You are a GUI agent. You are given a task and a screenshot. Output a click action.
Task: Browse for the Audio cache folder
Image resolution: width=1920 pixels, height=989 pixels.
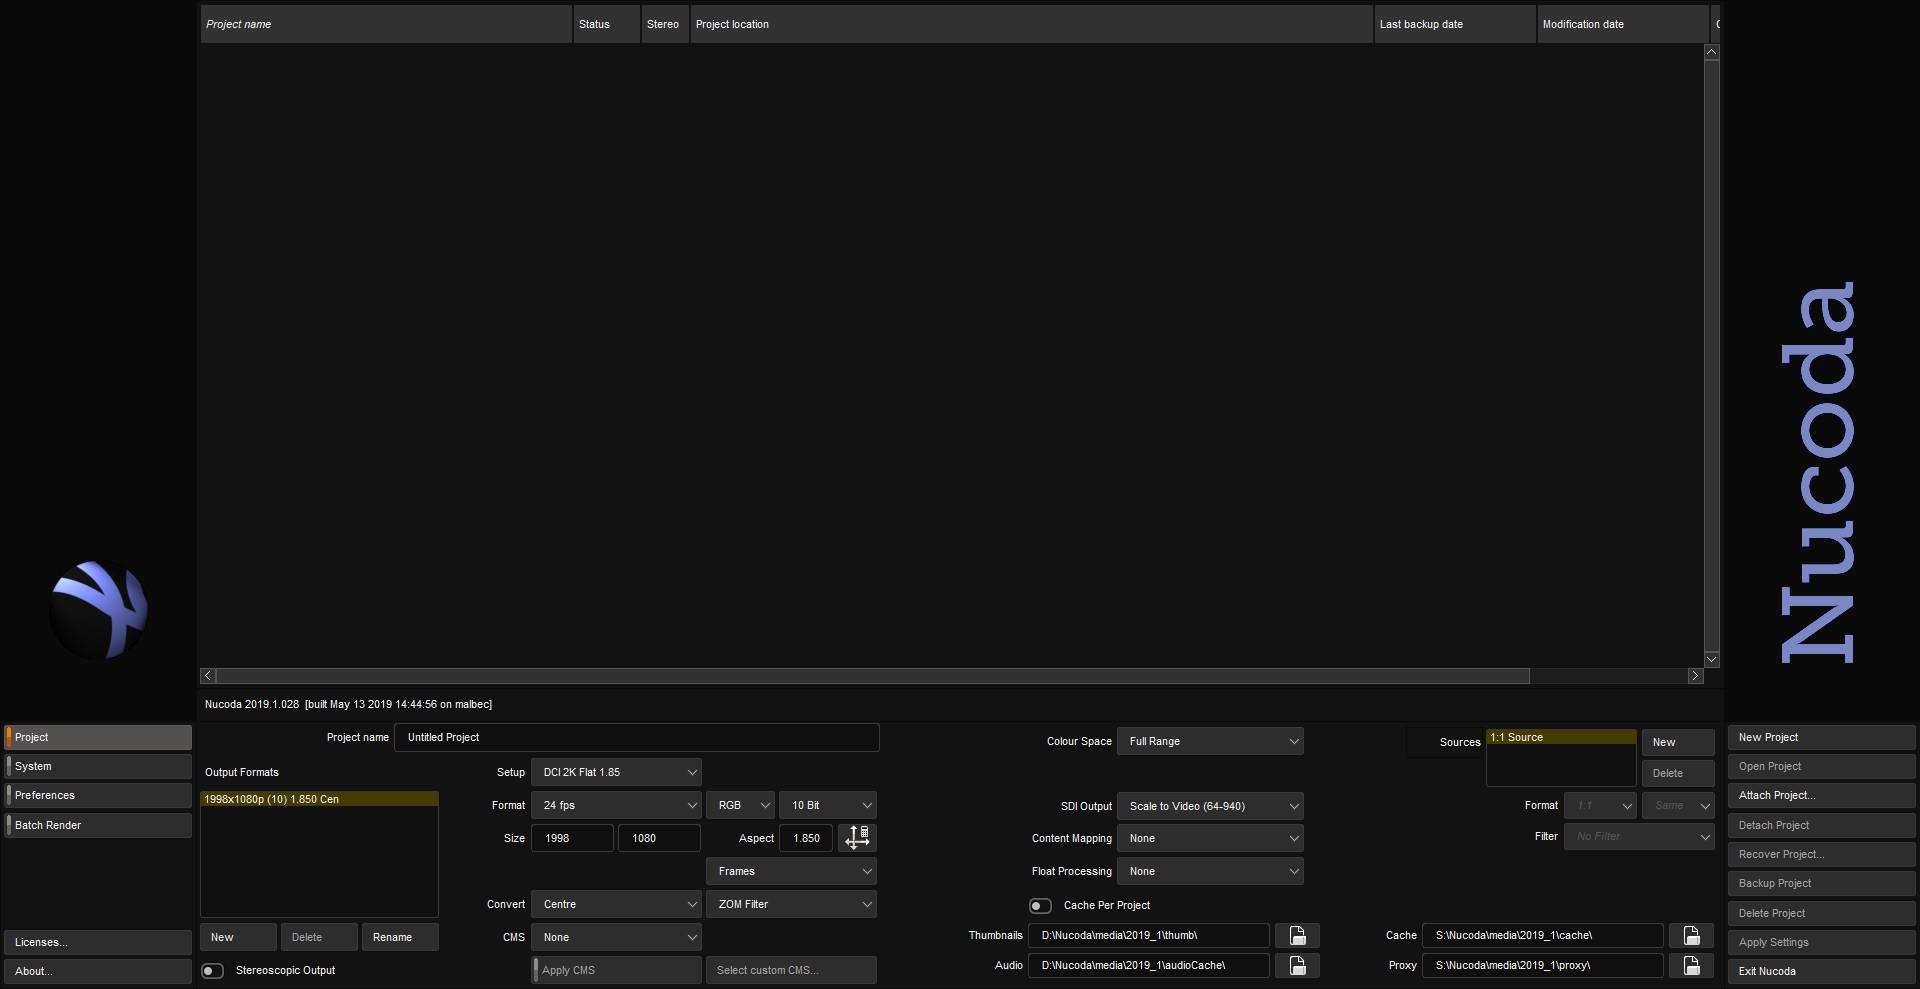[x=1297, y=966]
